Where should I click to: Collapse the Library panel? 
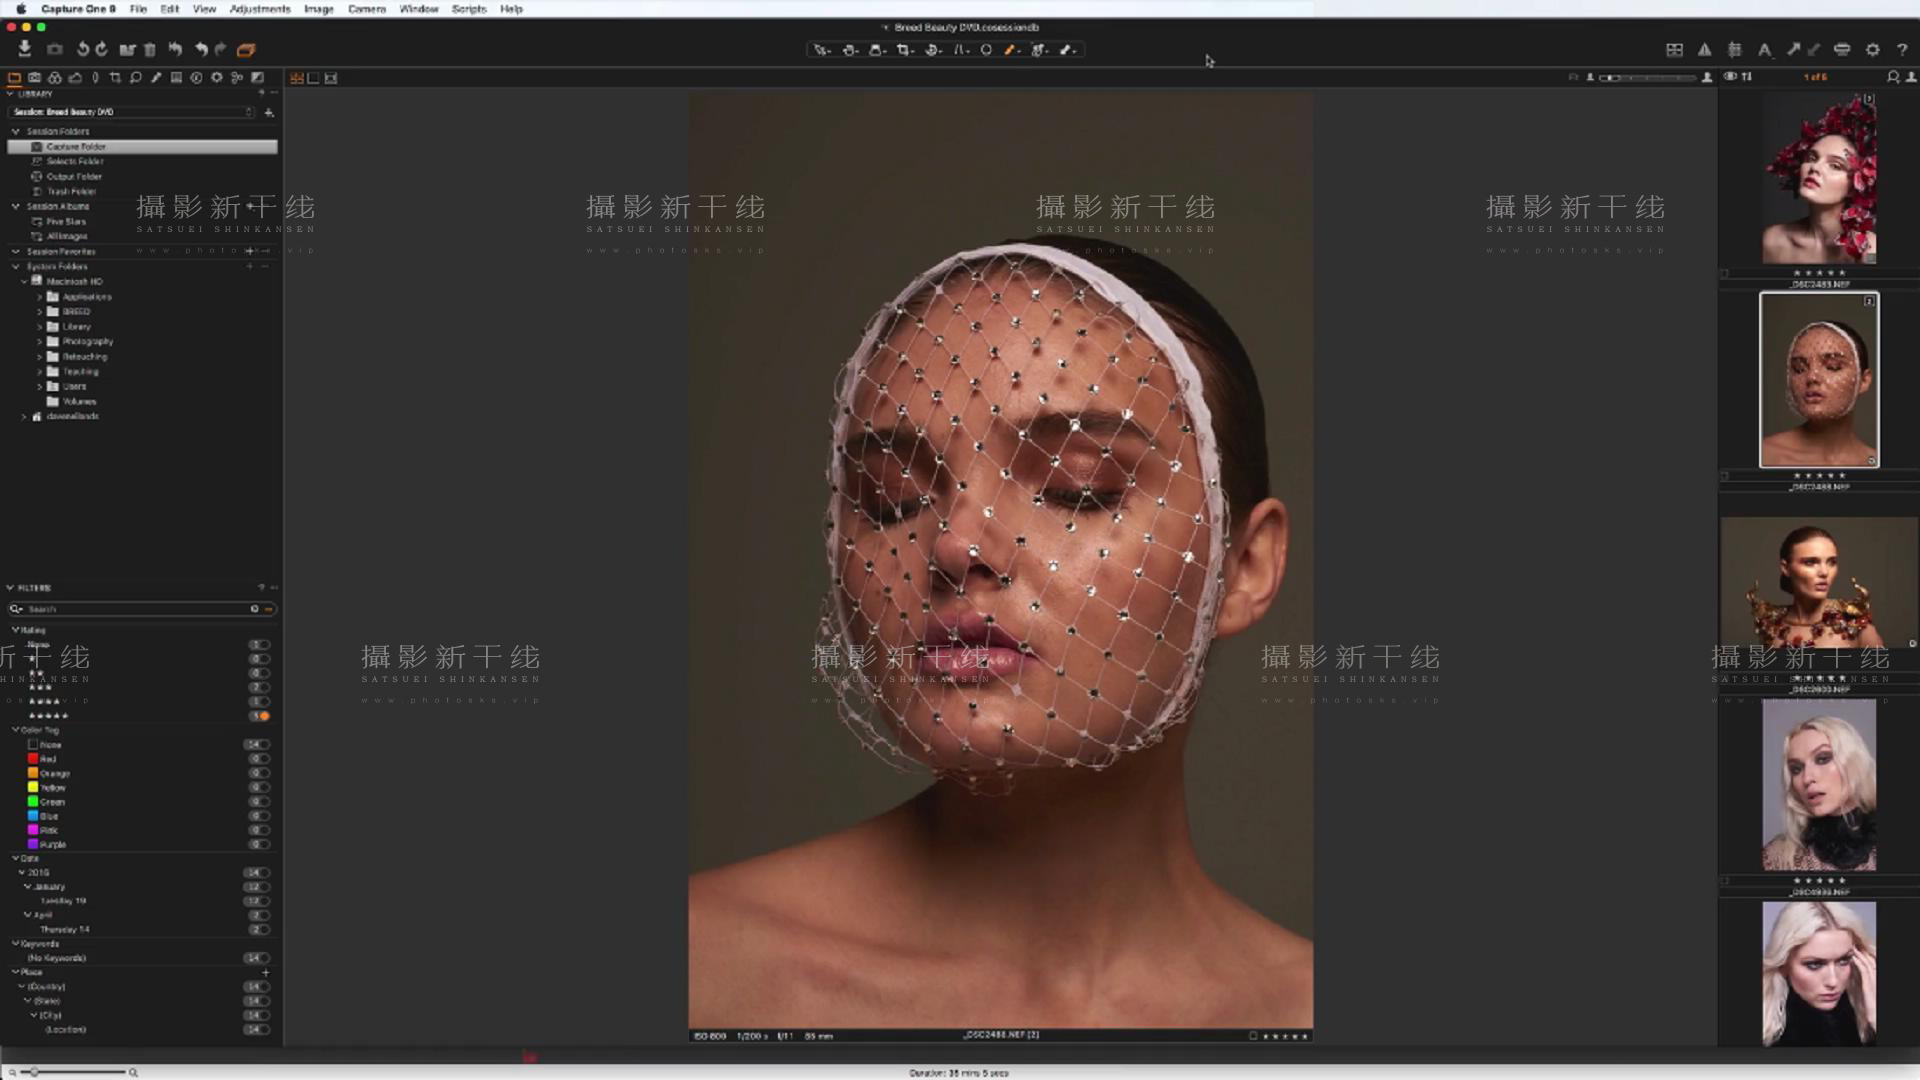(10, 93)
